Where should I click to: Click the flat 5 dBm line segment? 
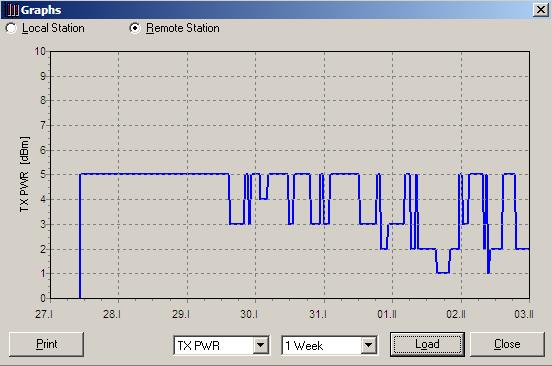coord(154,173)
